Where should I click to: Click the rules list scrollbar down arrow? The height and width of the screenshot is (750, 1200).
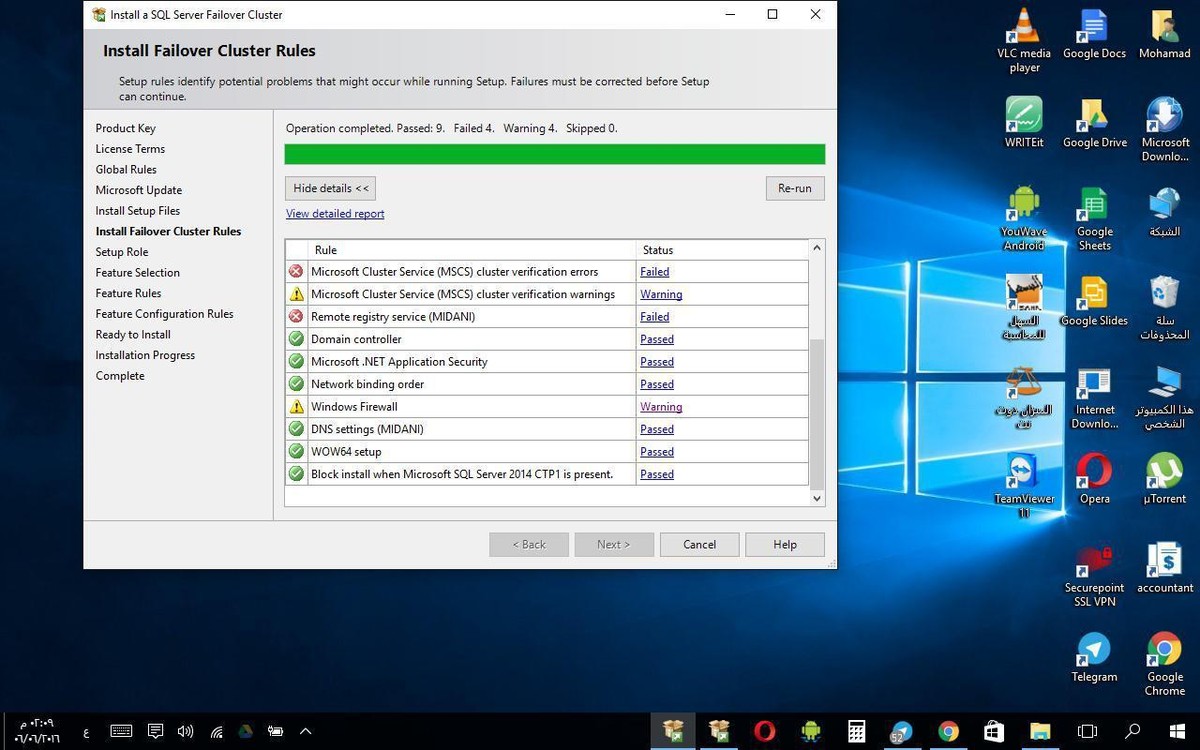click(x=817, y=498)
